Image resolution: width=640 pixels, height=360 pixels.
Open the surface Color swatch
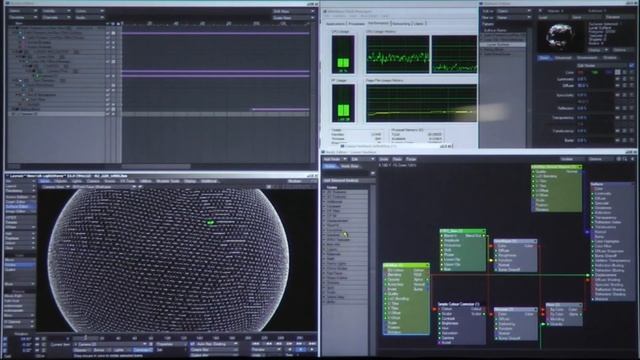pos(618,72)
